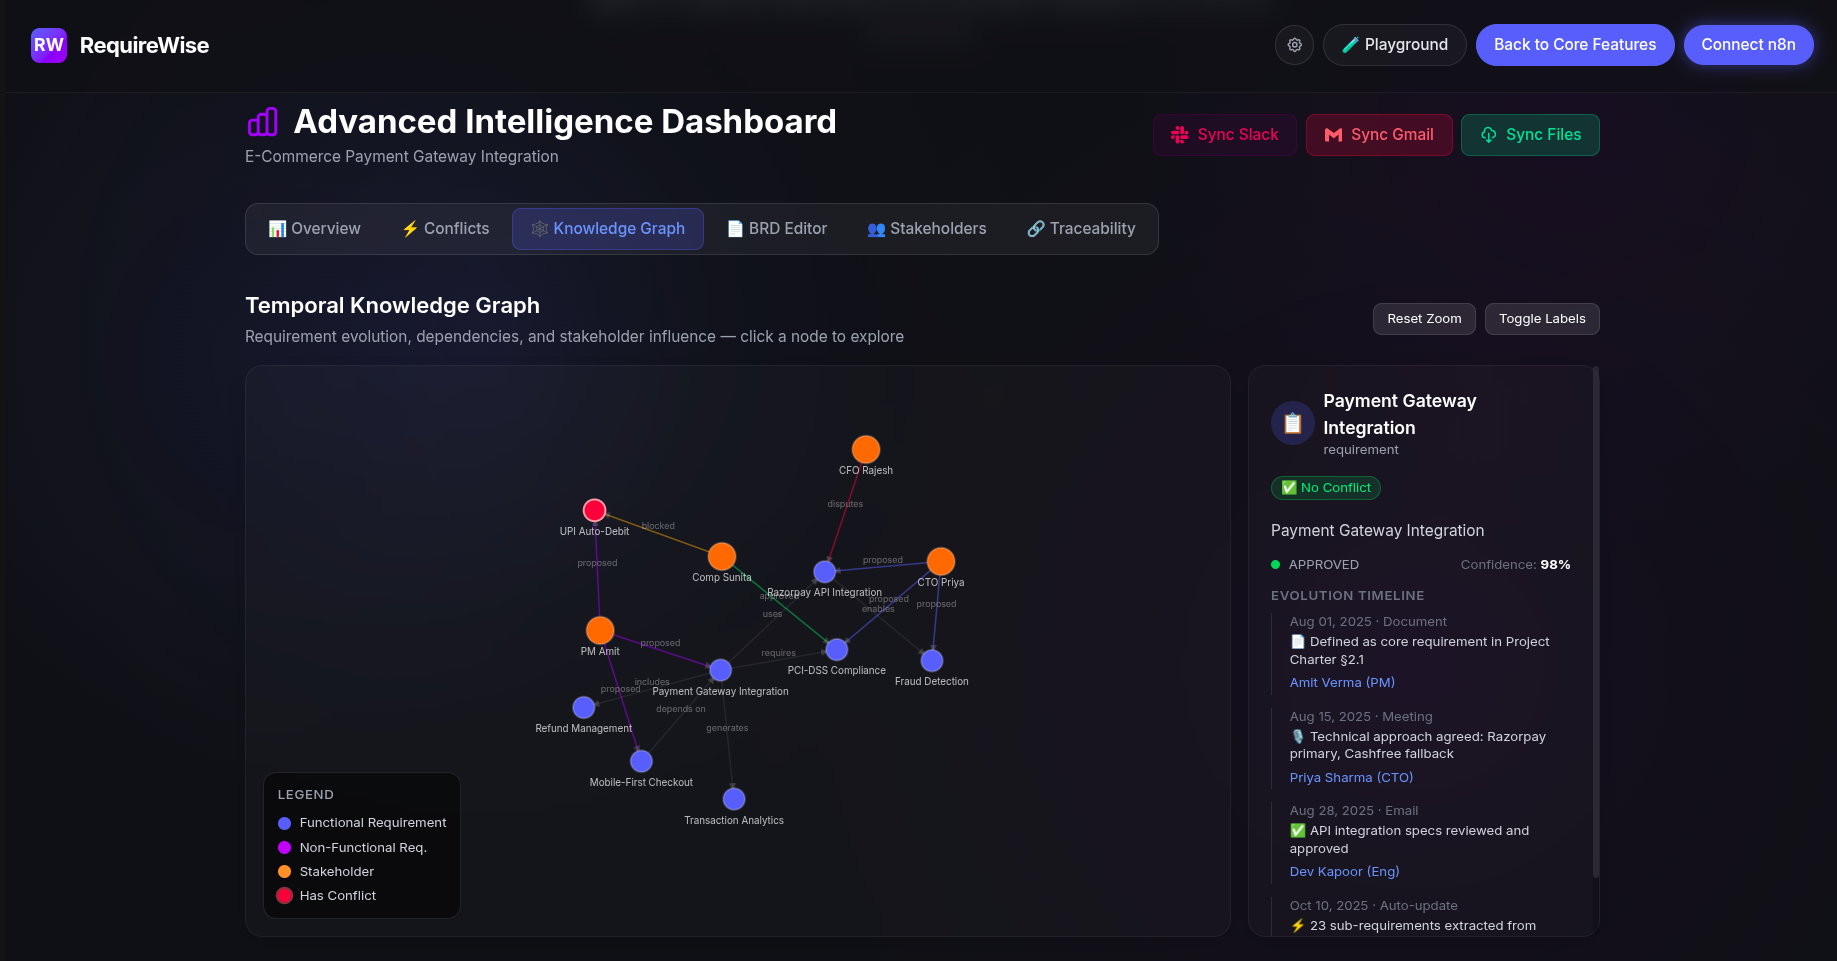Viewport: 1837px width, 961px height.
Task: Click the Has Conflict red legend swatch
Action: pos(285,896)
